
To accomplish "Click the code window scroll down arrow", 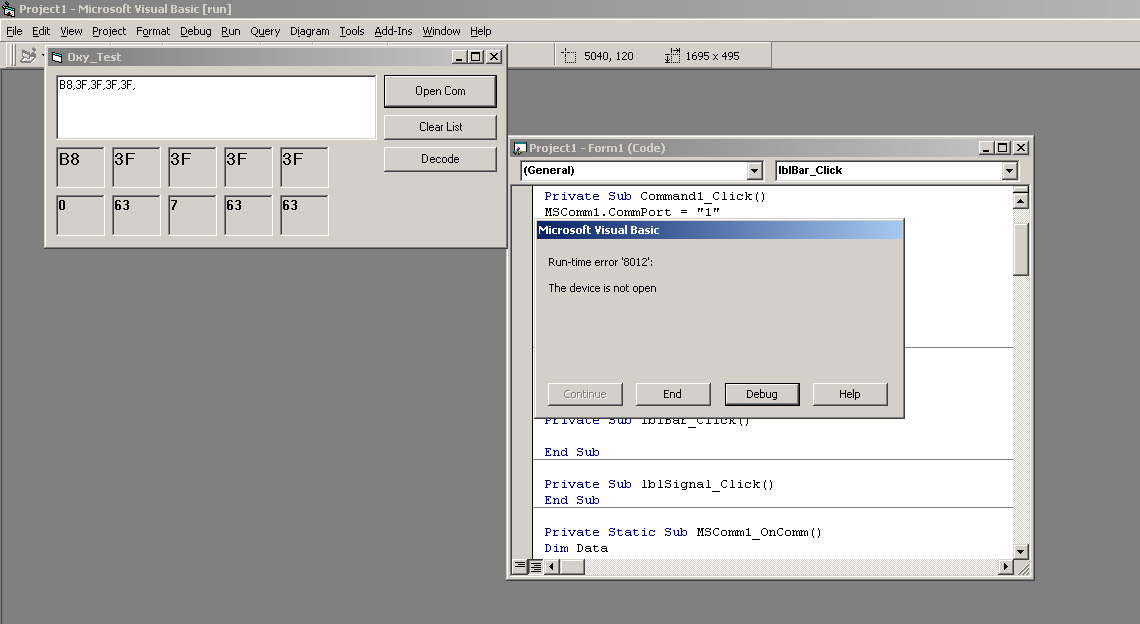I will tap(1021, 551).
